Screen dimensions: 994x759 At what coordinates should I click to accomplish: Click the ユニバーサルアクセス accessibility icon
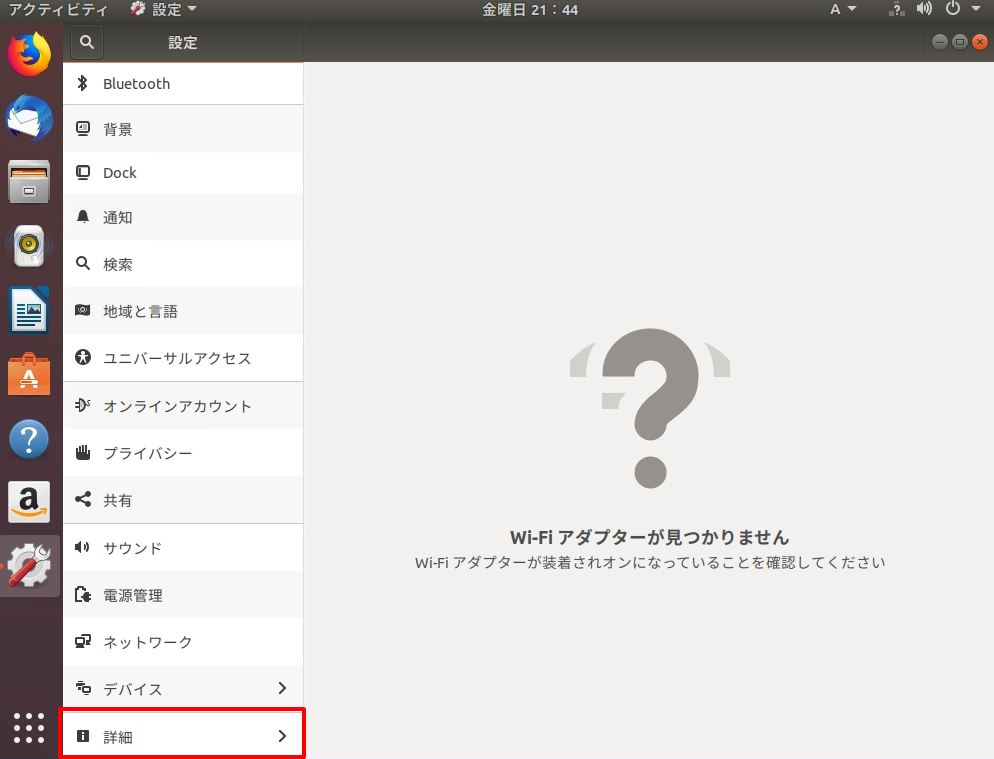point(83,357)
